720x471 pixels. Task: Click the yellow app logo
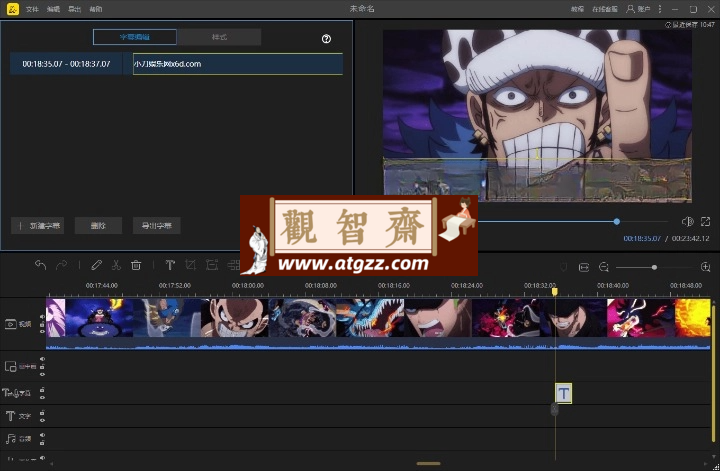pos(13,9)
